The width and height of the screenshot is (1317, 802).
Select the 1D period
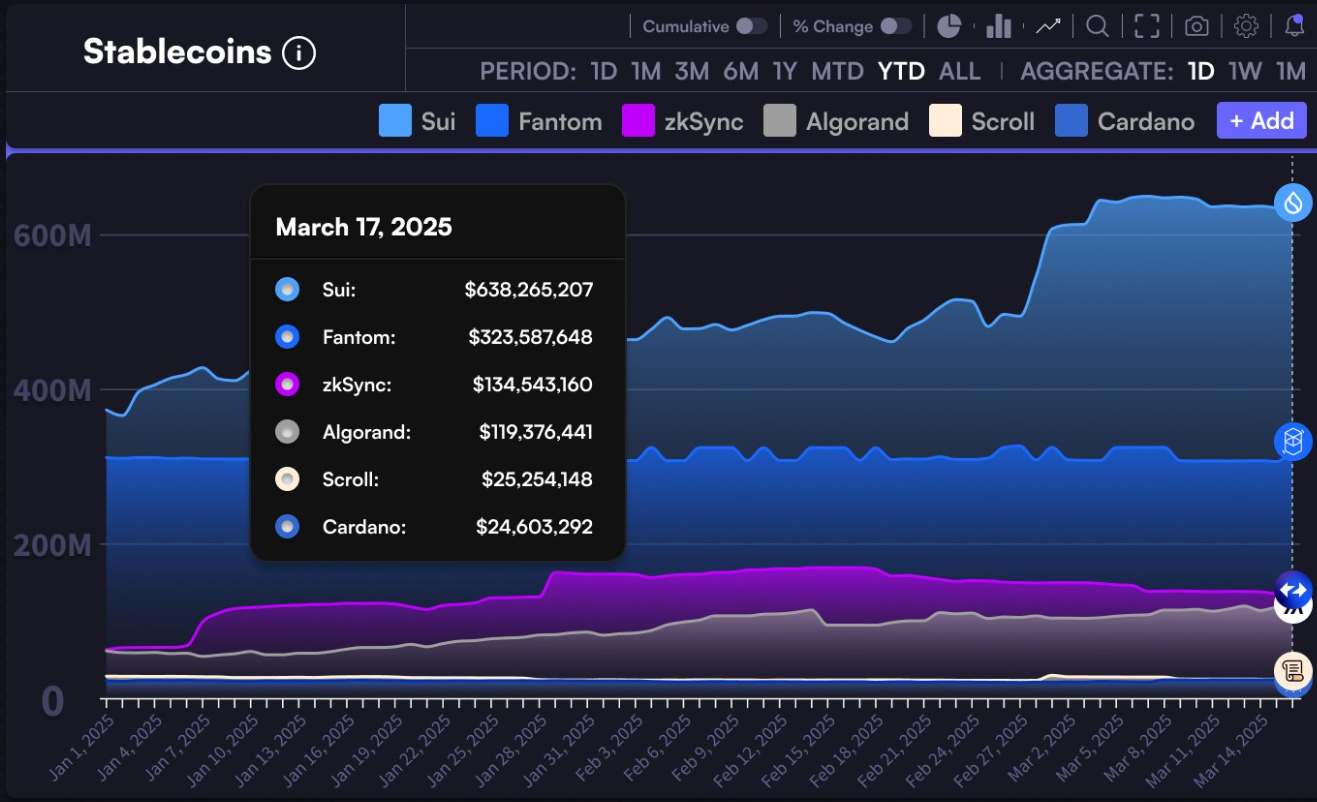coord(604,71)
